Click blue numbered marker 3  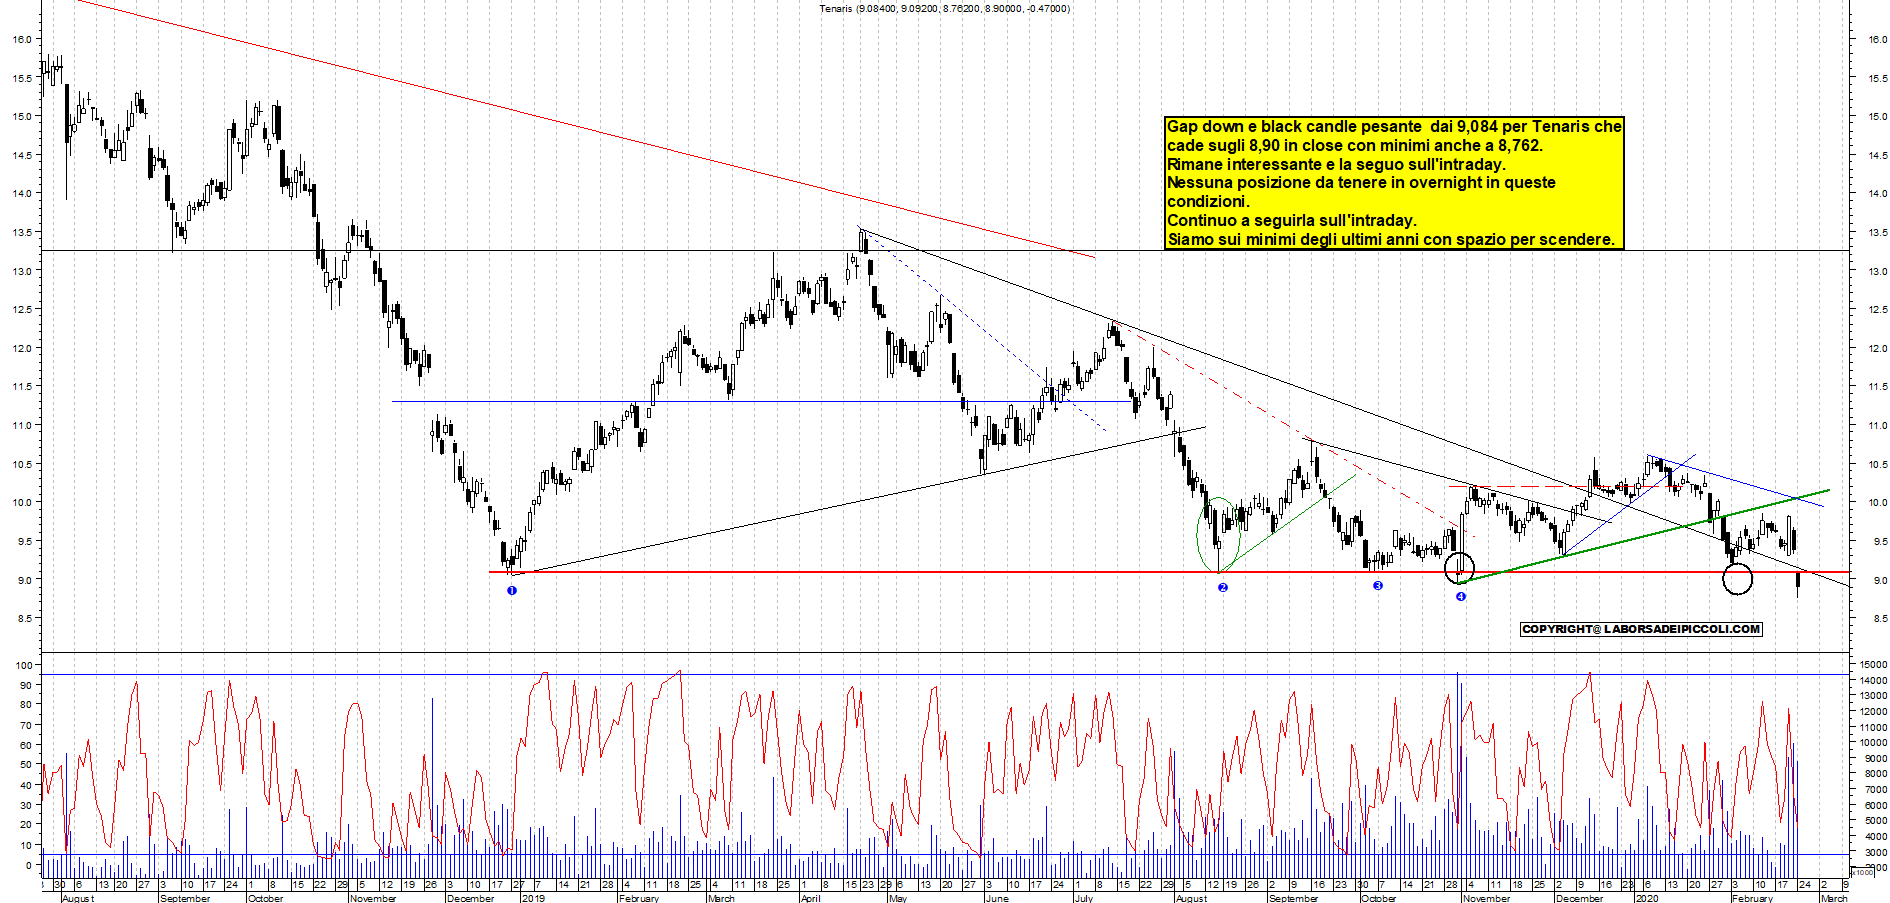pos(1377,585)
